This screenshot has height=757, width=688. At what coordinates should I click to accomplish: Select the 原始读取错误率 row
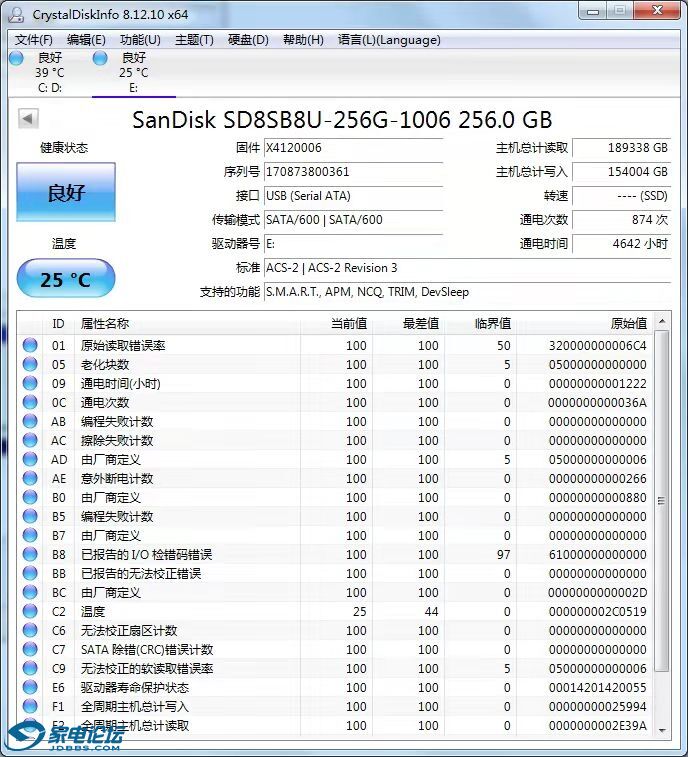tap(337, 345)
